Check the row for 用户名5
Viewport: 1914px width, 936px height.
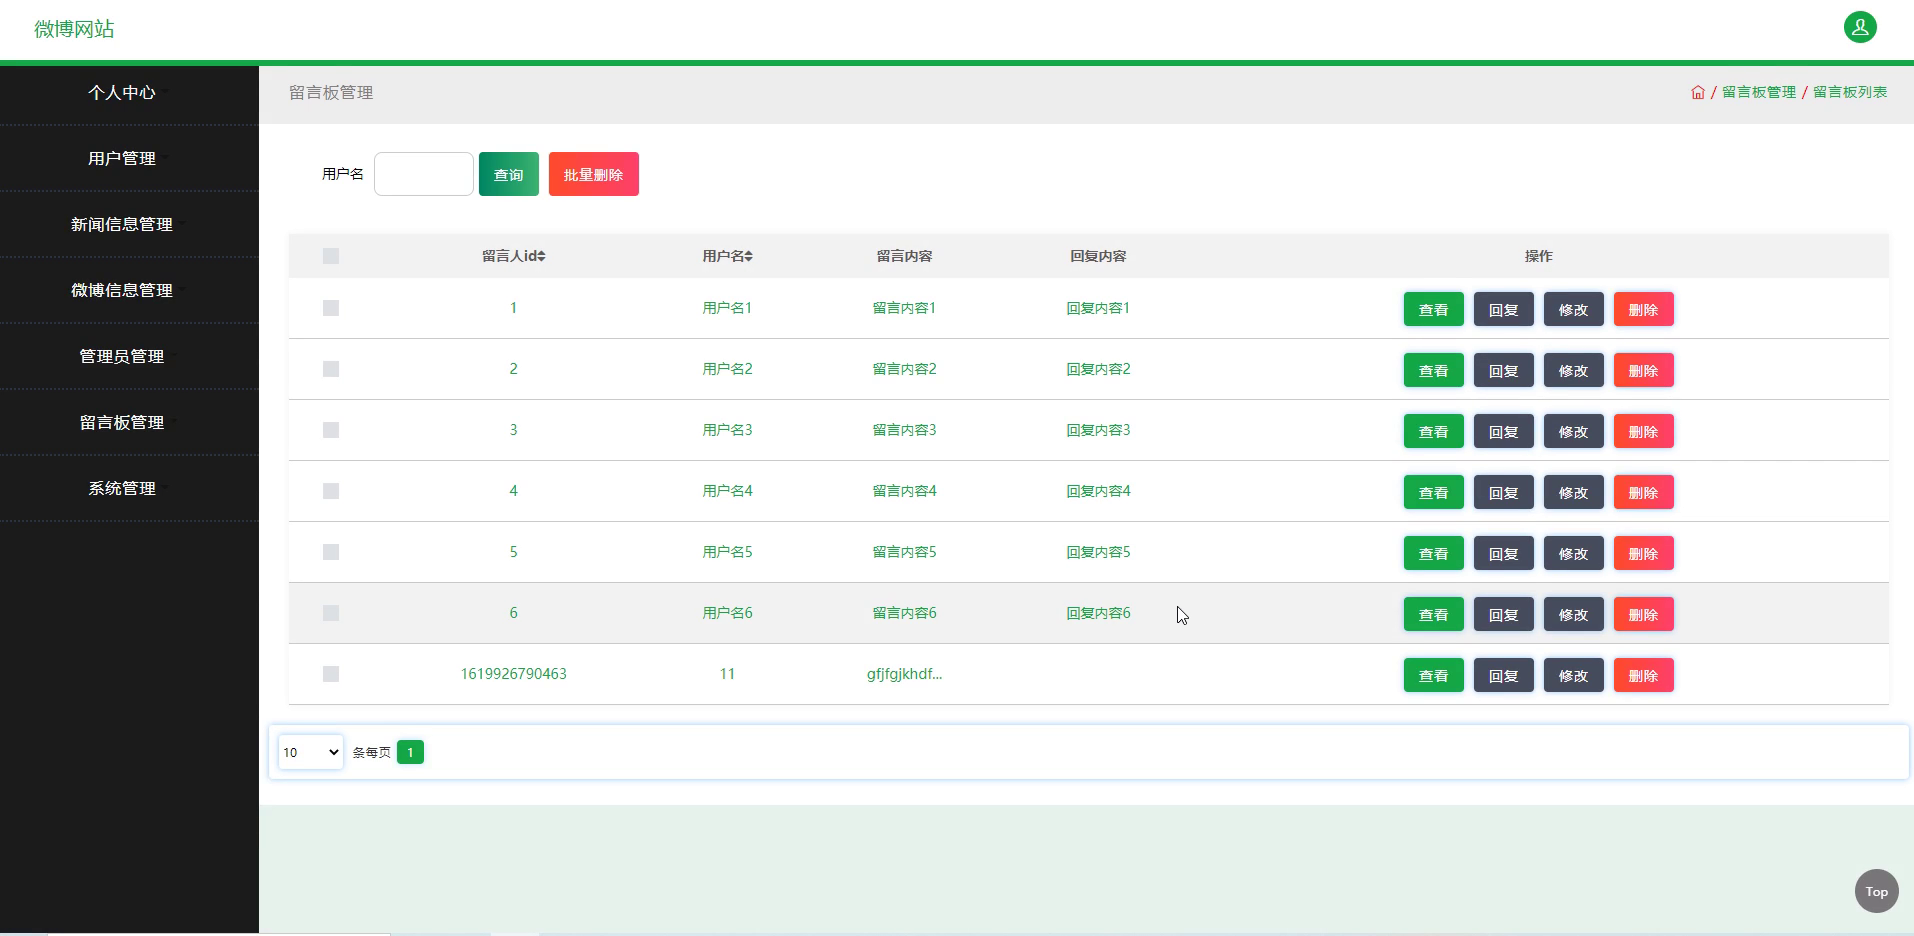331,552
